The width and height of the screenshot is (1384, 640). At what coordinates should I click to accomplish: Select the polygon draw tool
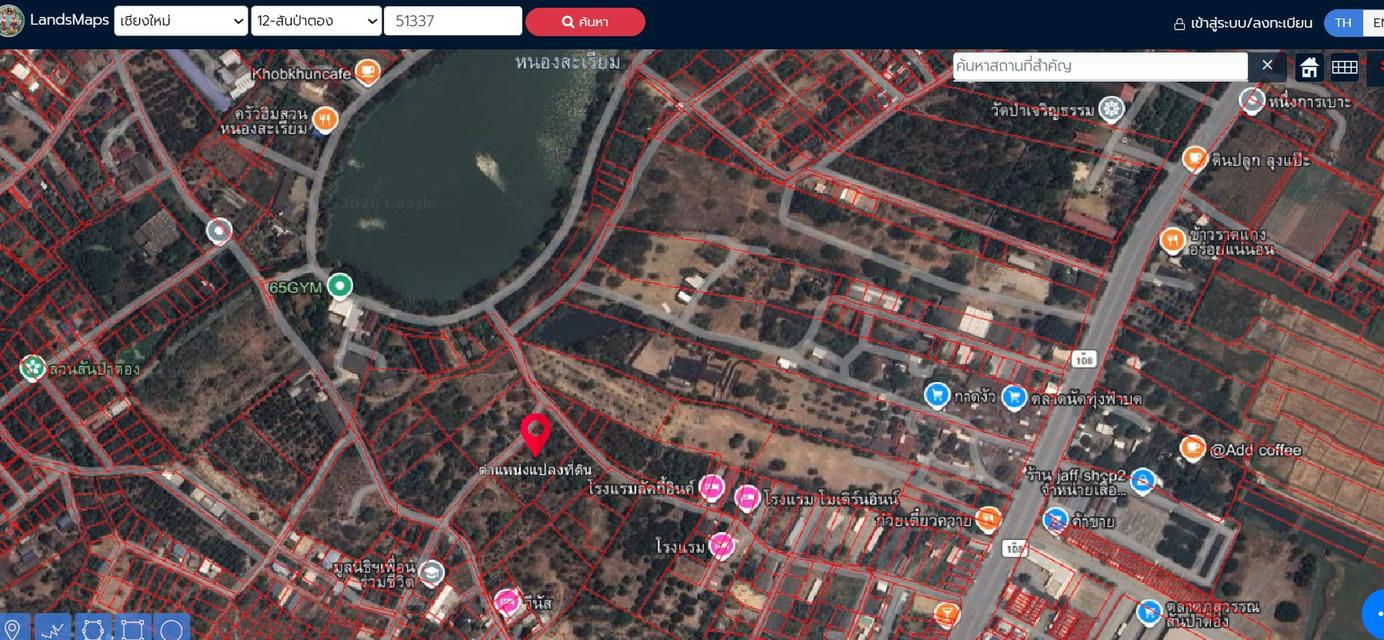(x=92, y=628)
